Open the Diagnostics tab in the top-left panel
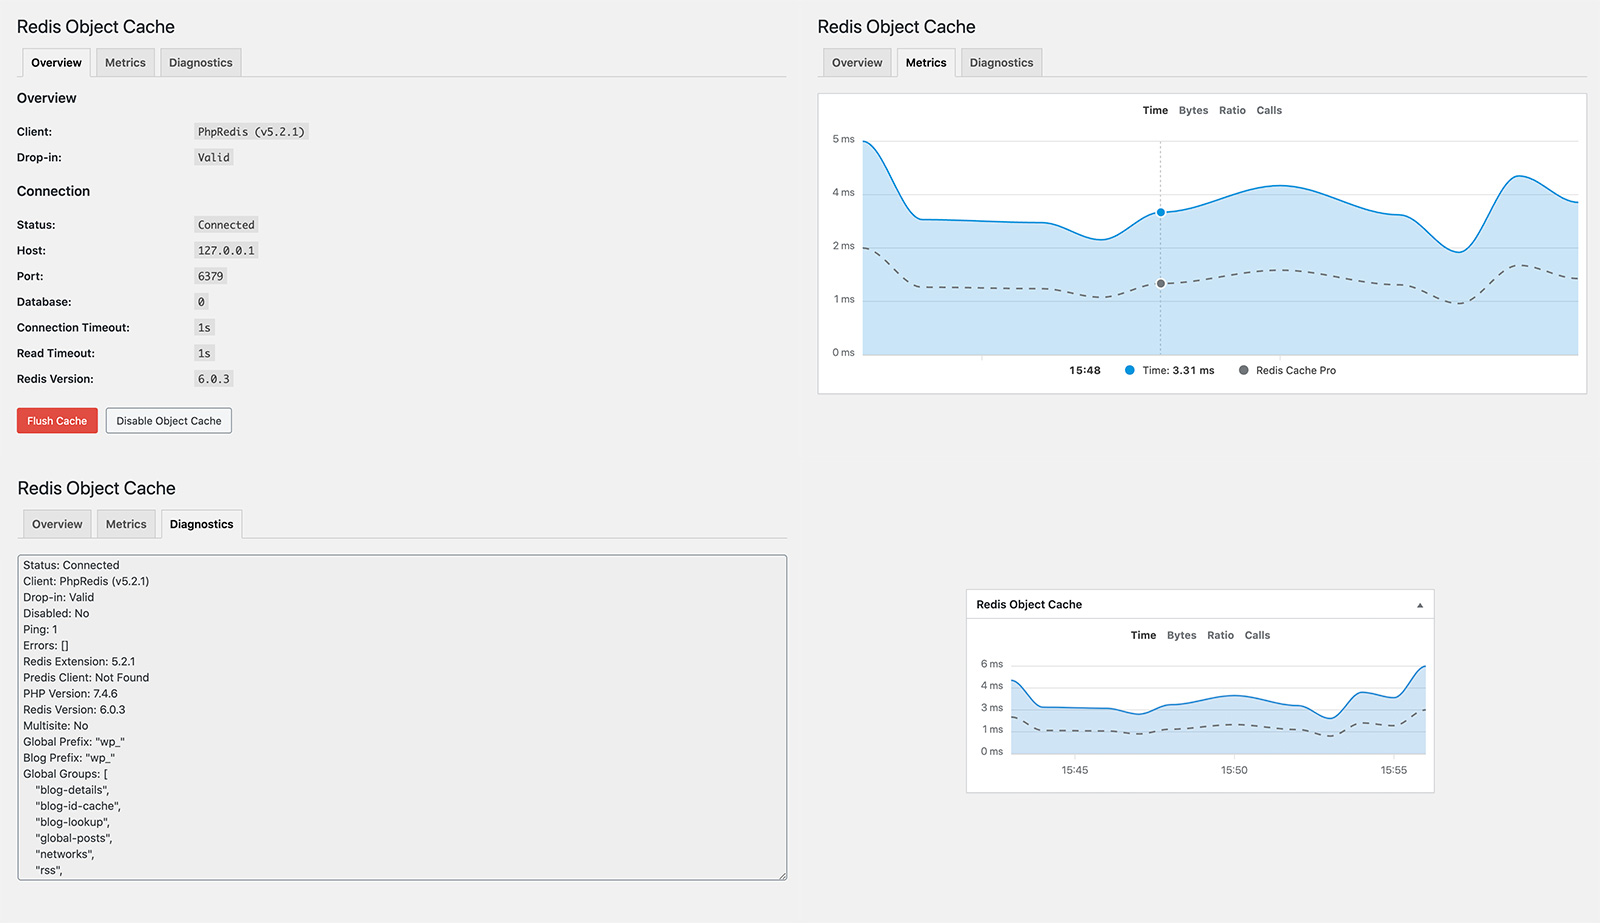 [200, 62]
